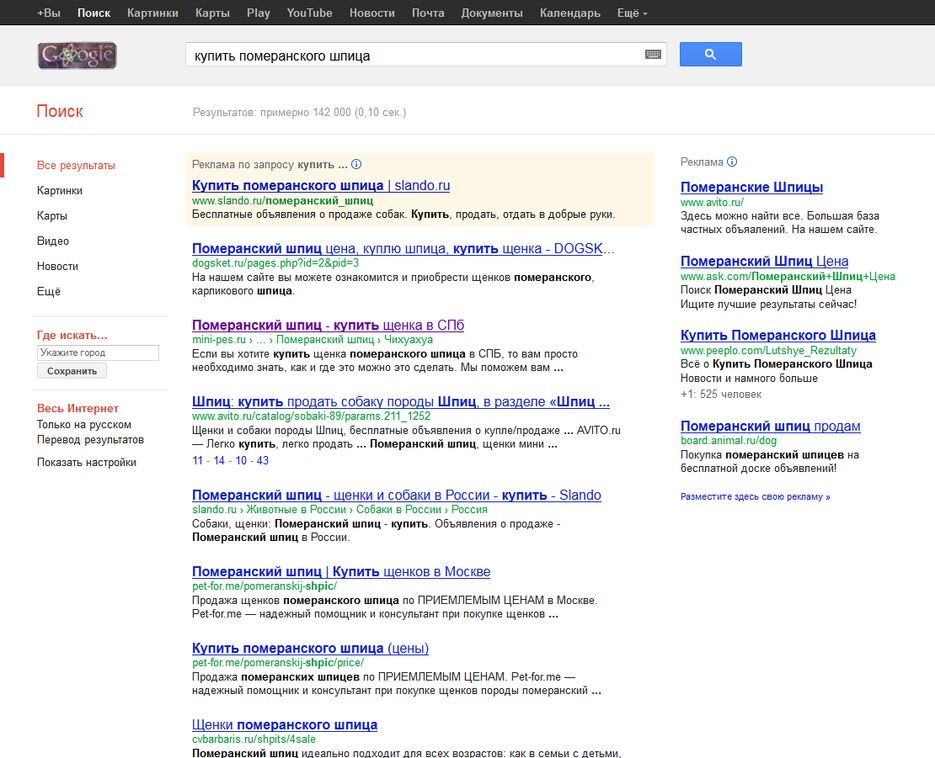Select 'Видео' in the left sidebar
Screen dimensions: 935x758
click(x=53, y=241)
